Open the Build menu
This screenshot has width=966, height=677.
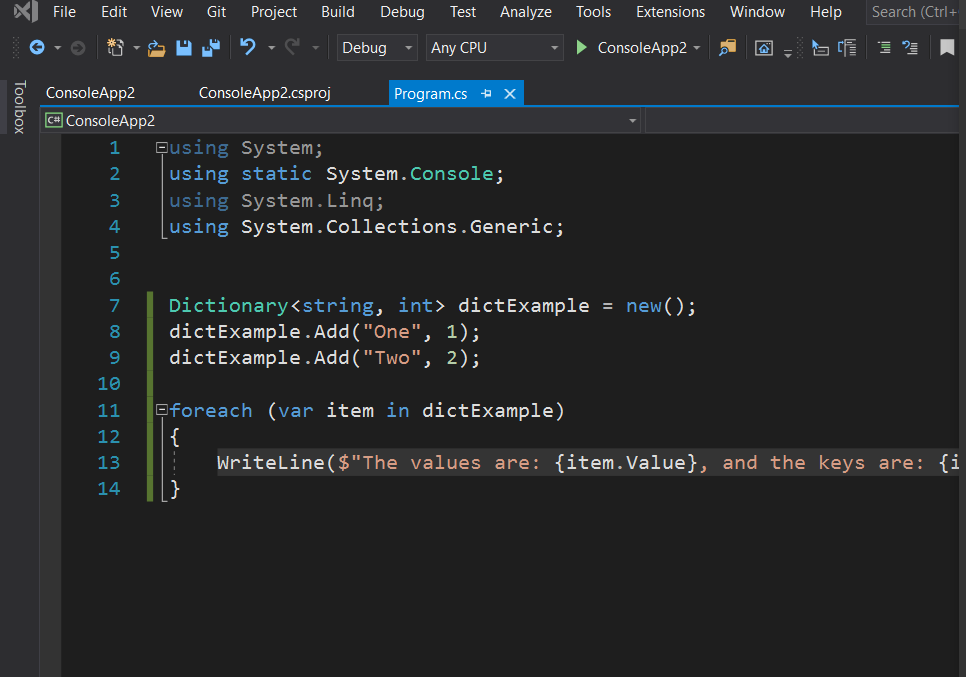(x=337, y=12)
